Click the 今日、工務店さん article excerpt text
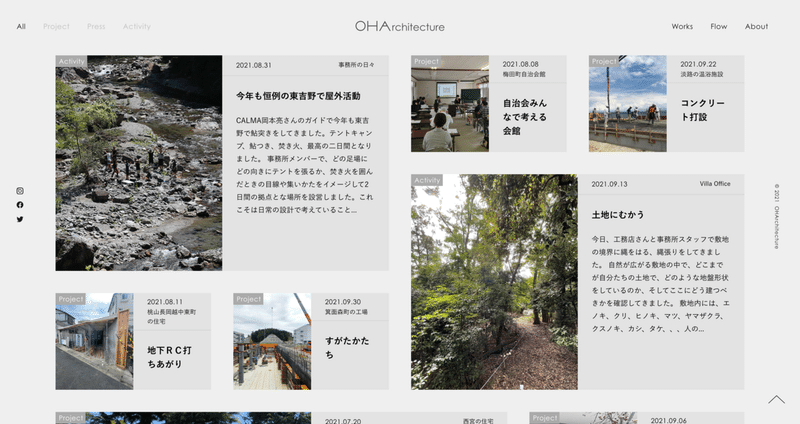The image size is (800, 424). tap(660, 284)
